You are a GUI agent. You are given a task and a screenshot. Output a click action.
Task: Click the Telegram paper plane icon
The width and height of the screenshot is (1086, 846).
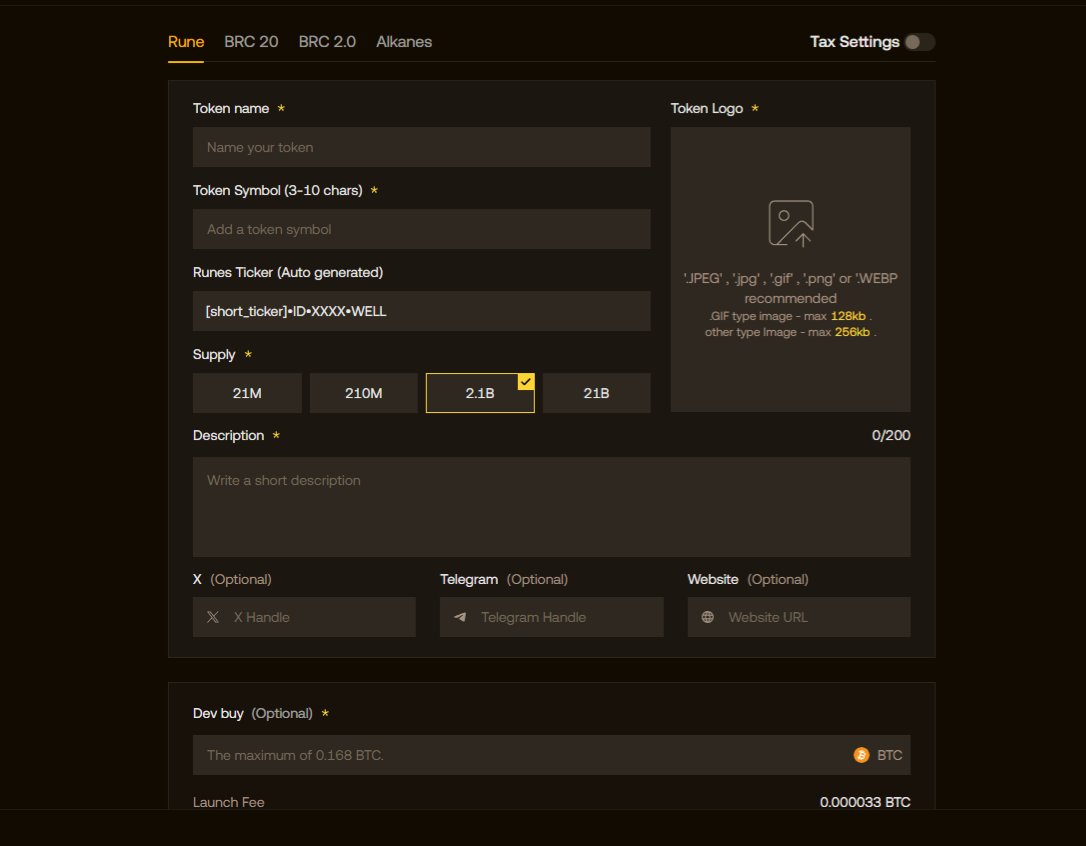pyautogui.click(x=460, y=617)
